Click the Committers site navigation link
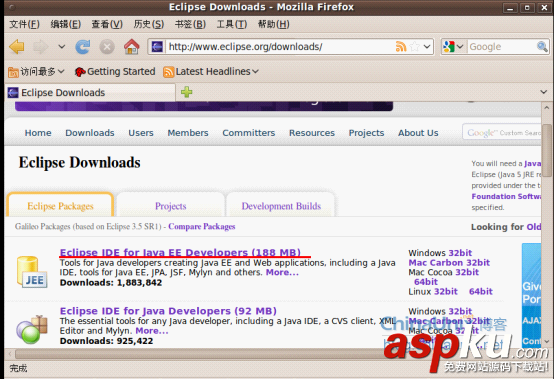This screenshot has height=379, width=554. pyautogui.click(x=248, y=133)
